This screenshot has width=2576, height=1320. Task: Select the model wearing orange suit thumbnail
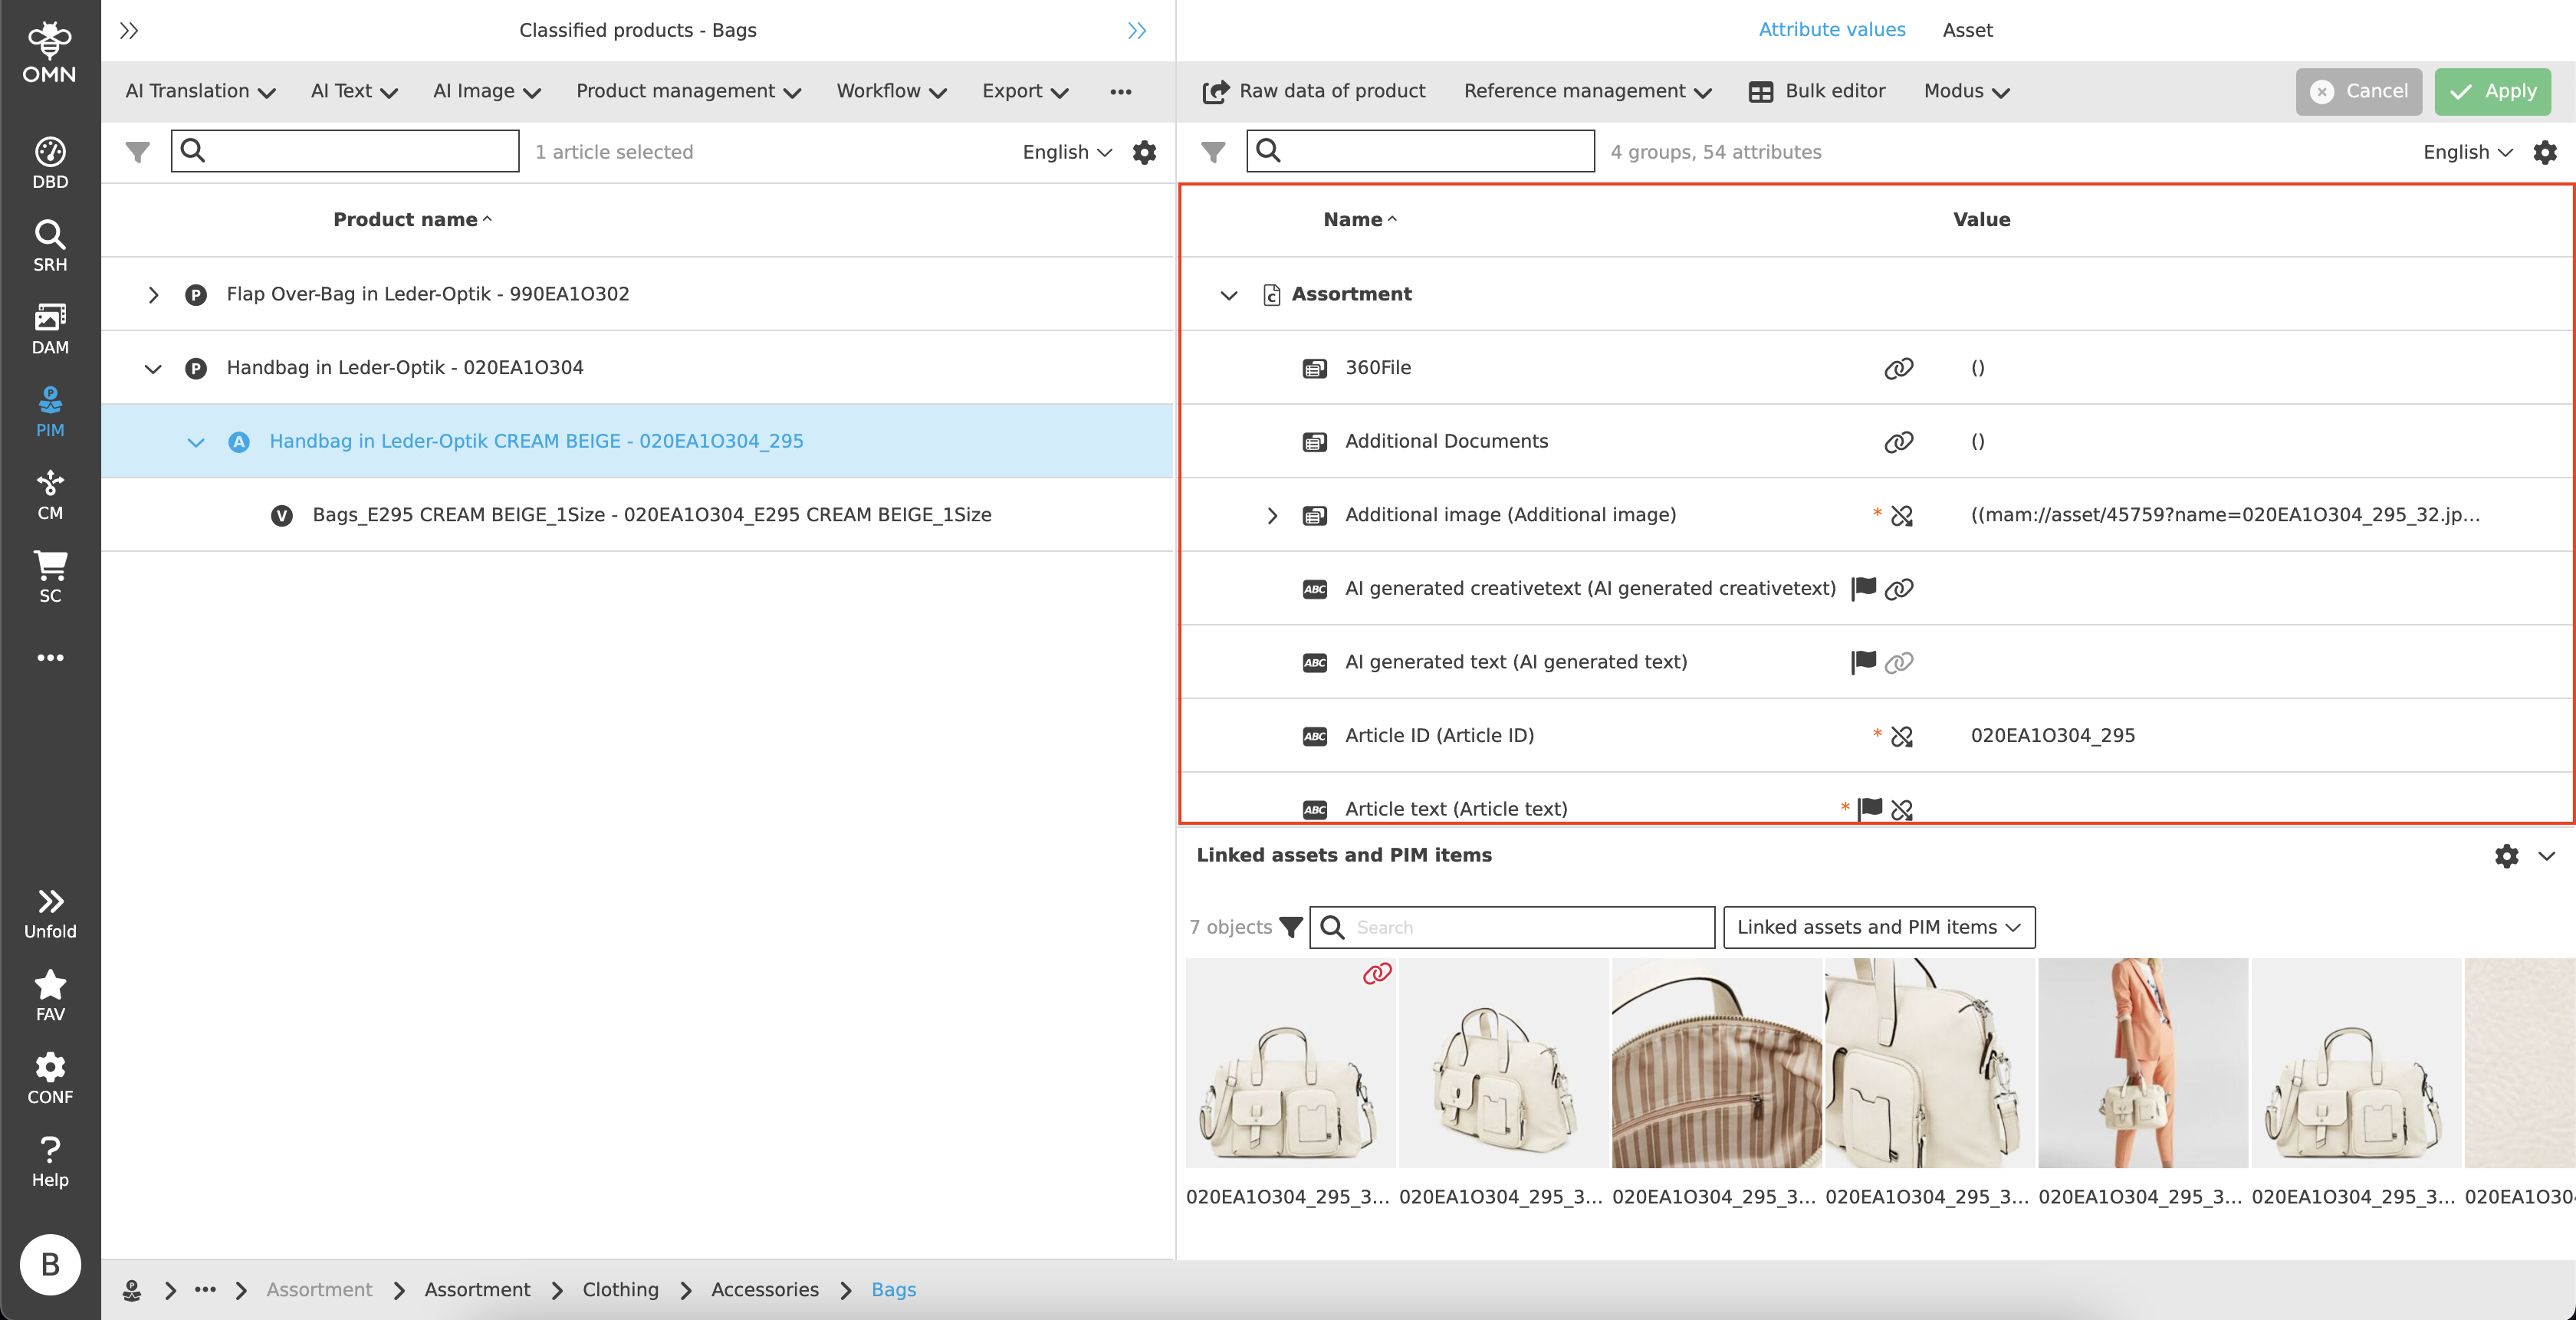pos(2142,1062)
